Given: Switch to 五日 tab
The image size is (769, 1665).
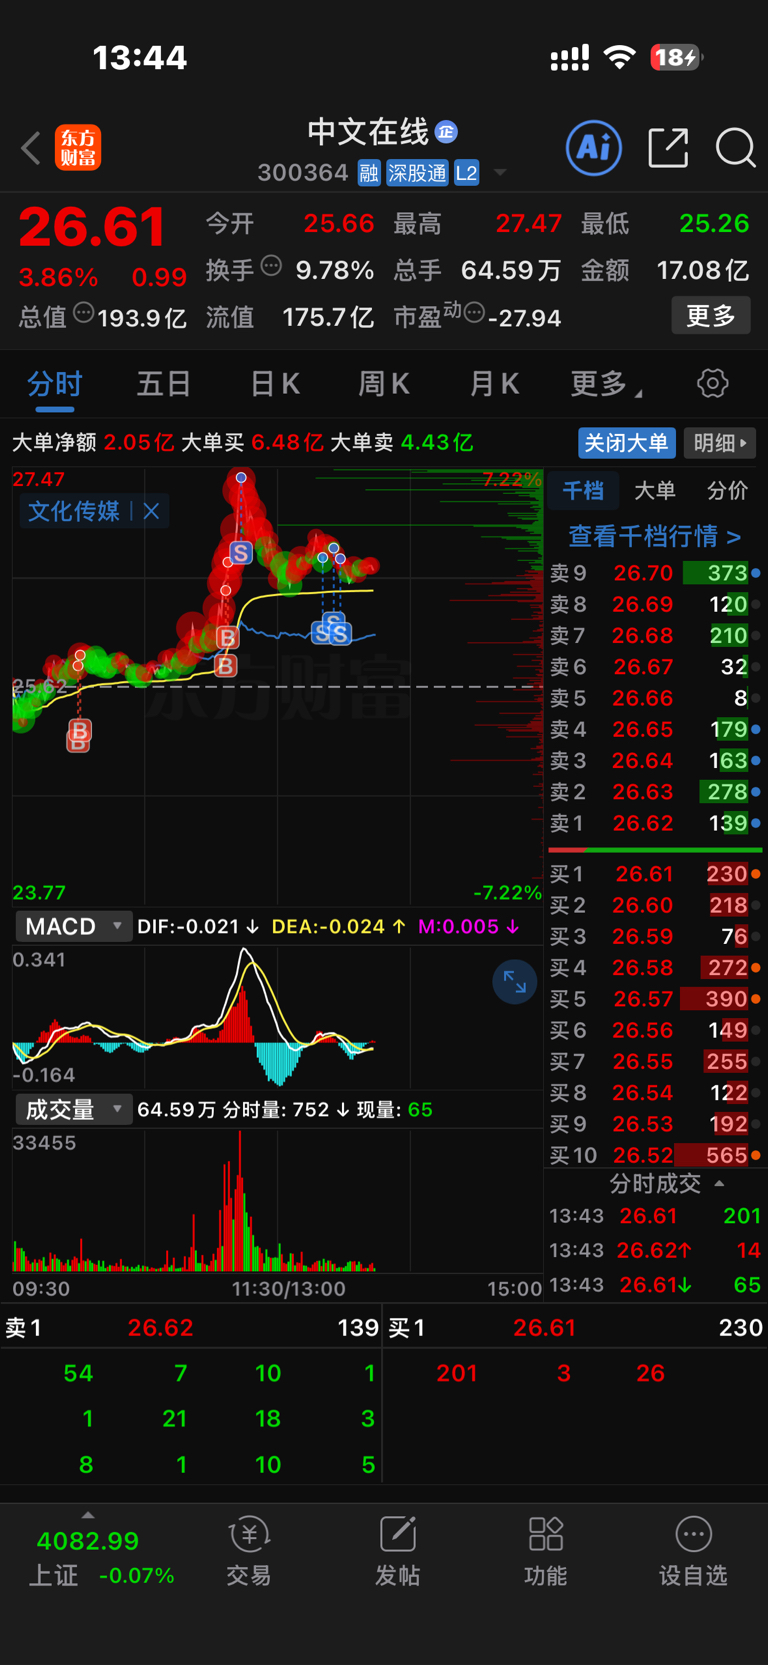Looking at the screenshot, I should (x=164, y=384).
